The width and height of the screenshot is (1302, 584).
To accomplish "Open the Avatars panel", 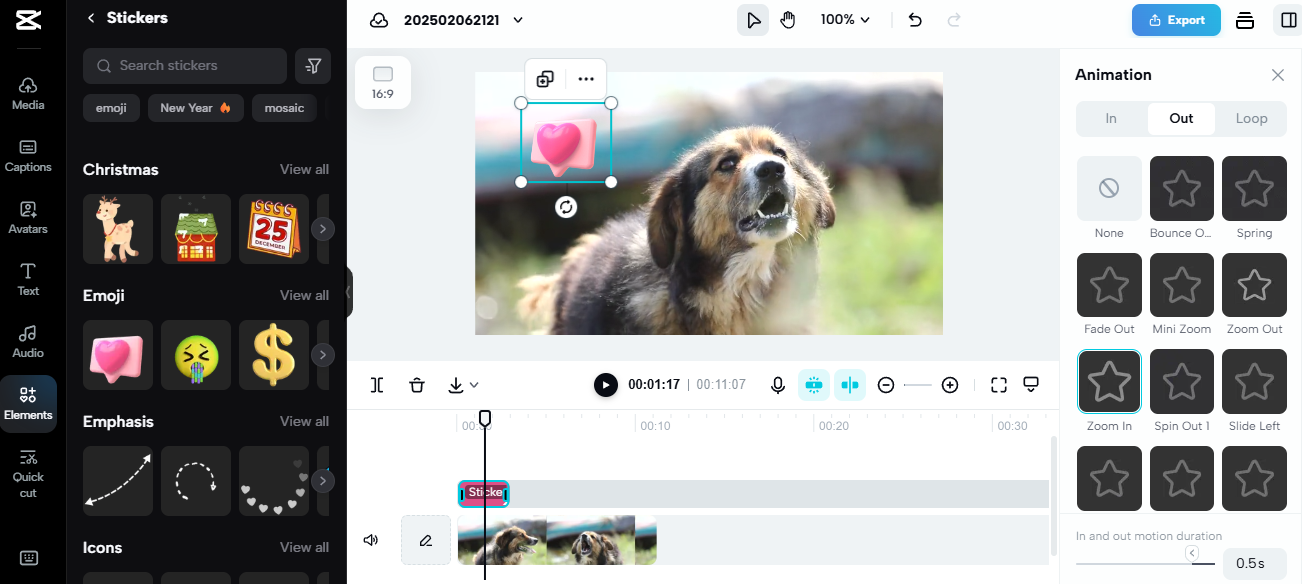I will click(28, 217).
